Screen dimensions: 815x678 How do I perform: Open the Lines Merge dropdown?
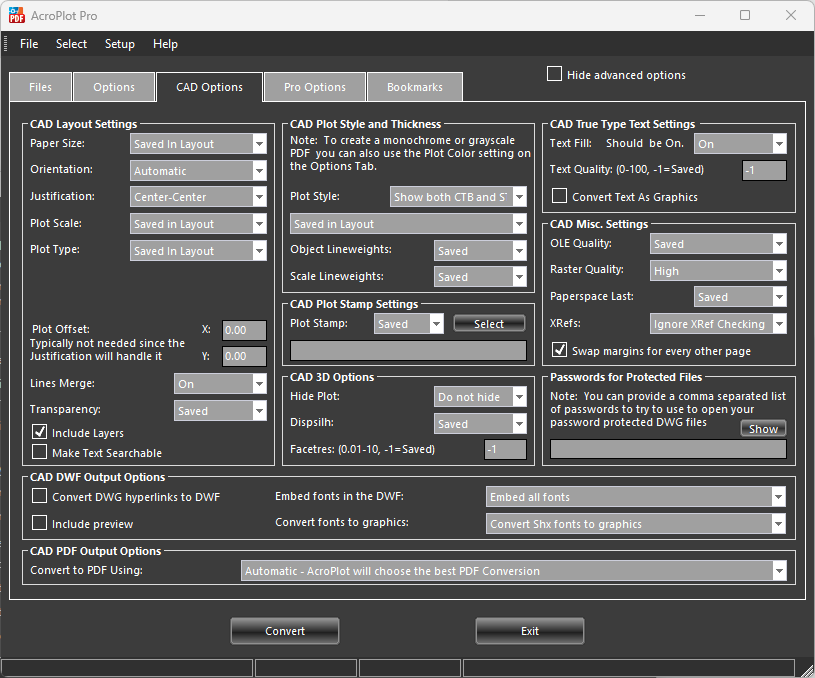[220, 384]
